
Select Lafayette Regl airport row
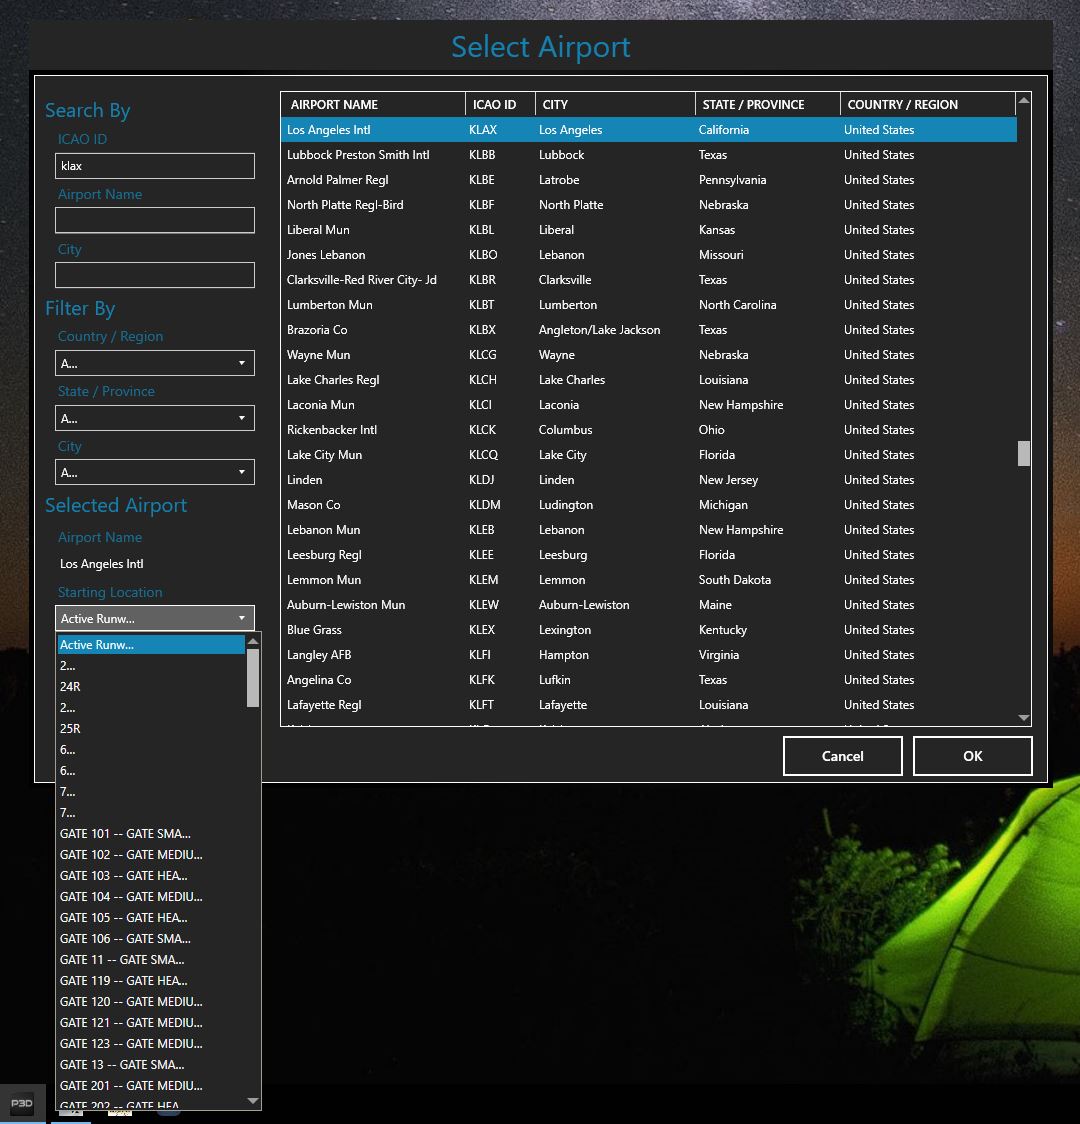[x=649, y=705]
